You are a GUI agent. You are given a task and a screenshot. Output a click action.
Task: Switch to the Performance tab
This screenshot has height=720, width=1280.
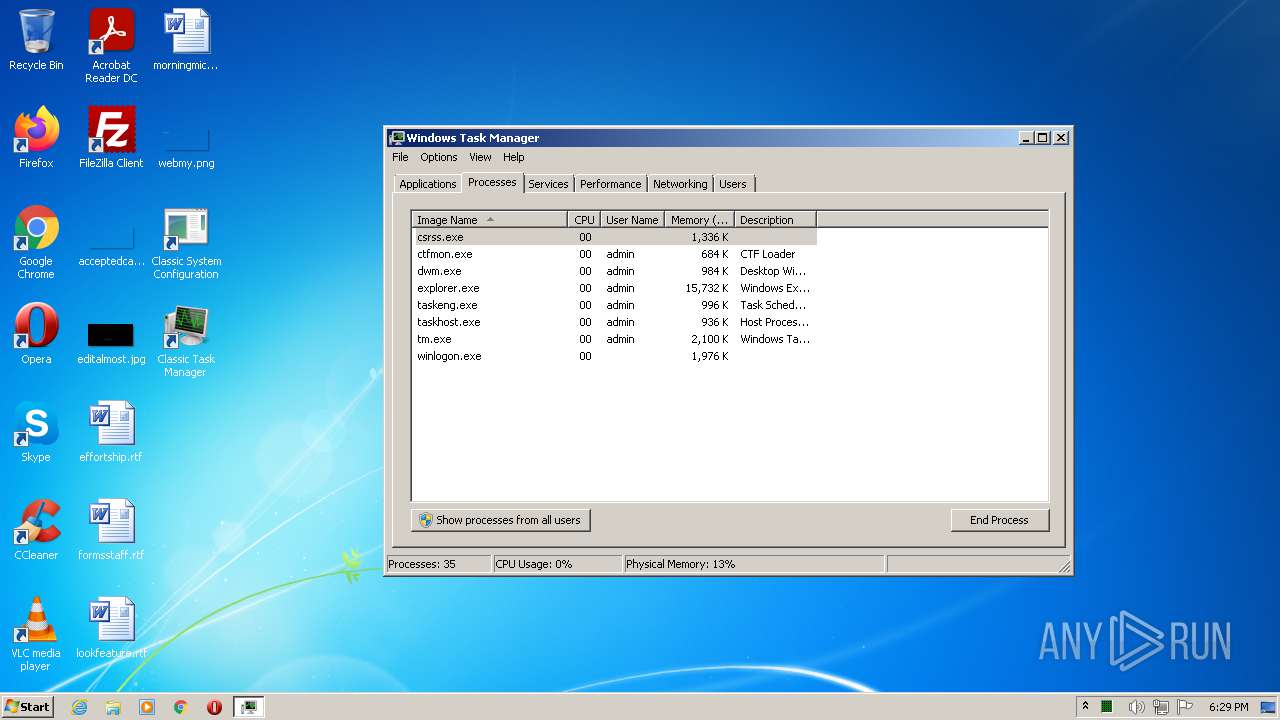point(610,184)
